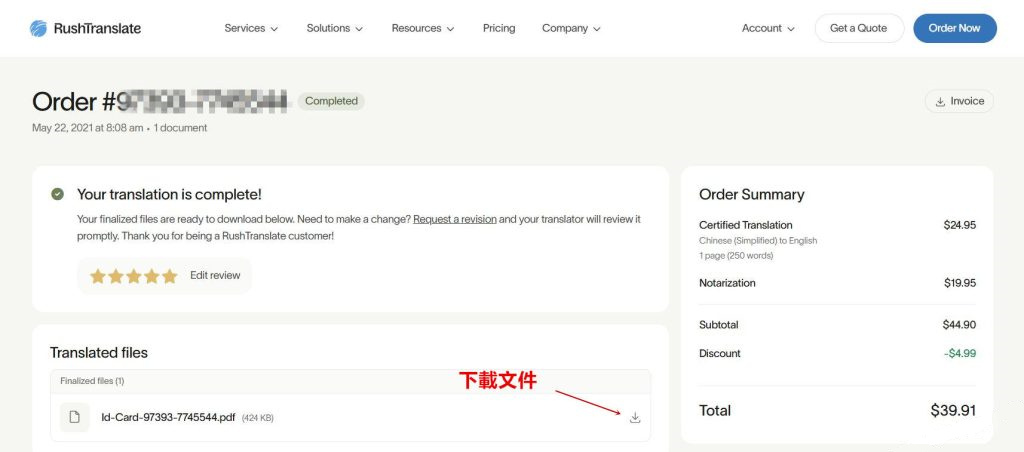Download the order Invoice

[x=959, y=101]
